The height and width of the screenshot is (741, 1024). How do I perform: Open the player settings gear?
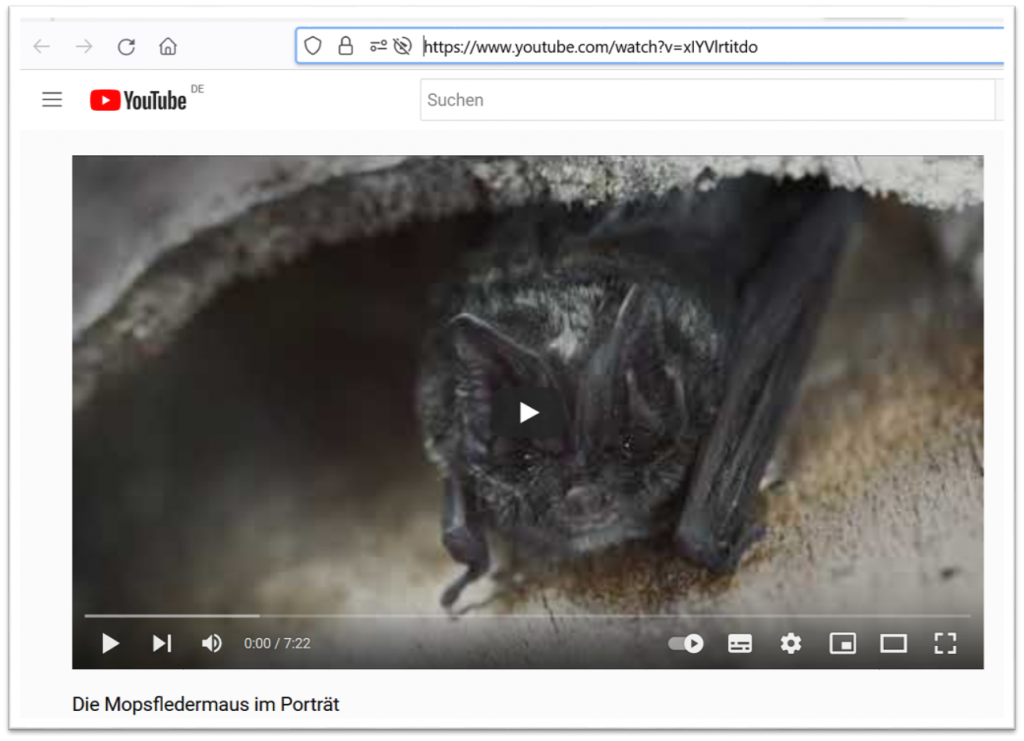(791, 644)
